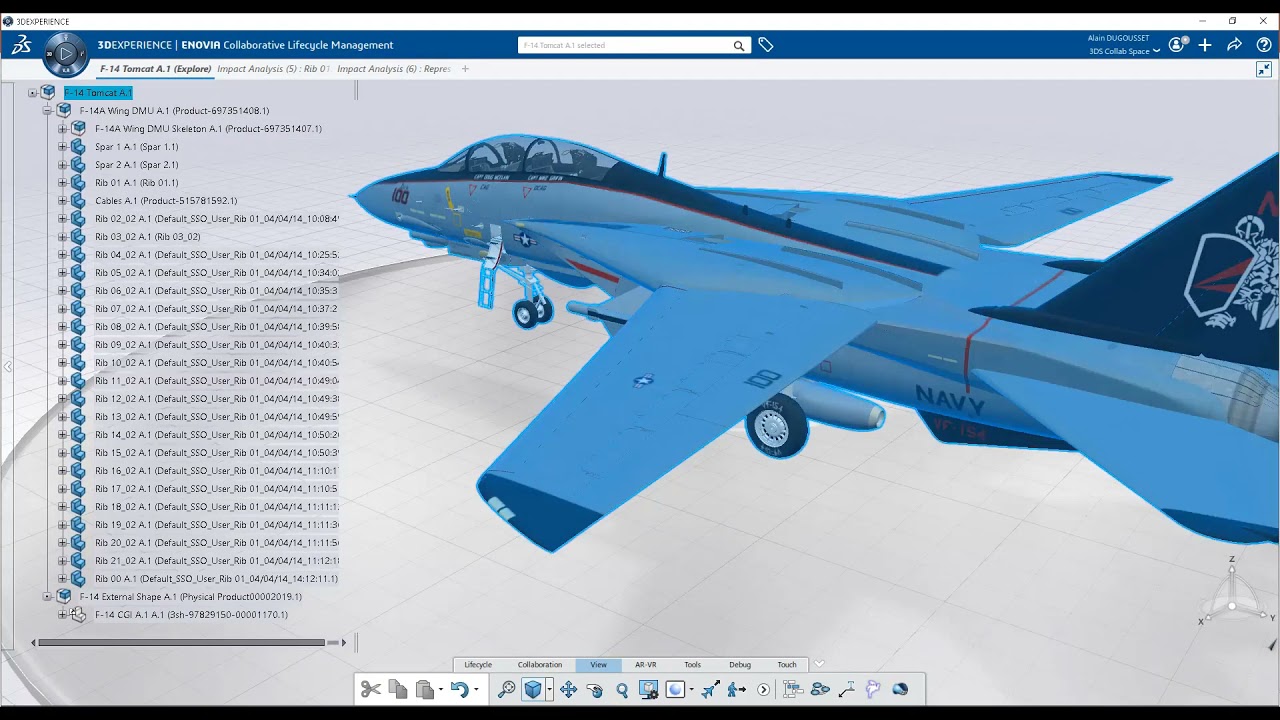Collapse the action bar with chevron

(x=819, y=664)
